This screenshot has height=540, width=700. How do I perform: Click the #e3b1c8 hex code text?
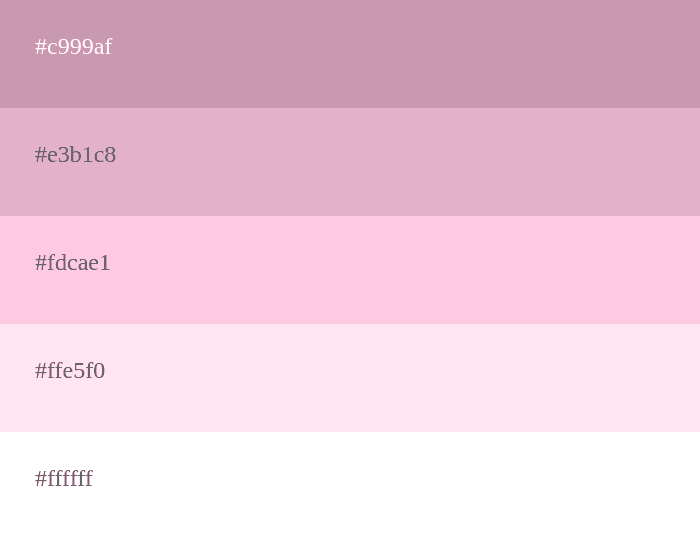point(75,155)
